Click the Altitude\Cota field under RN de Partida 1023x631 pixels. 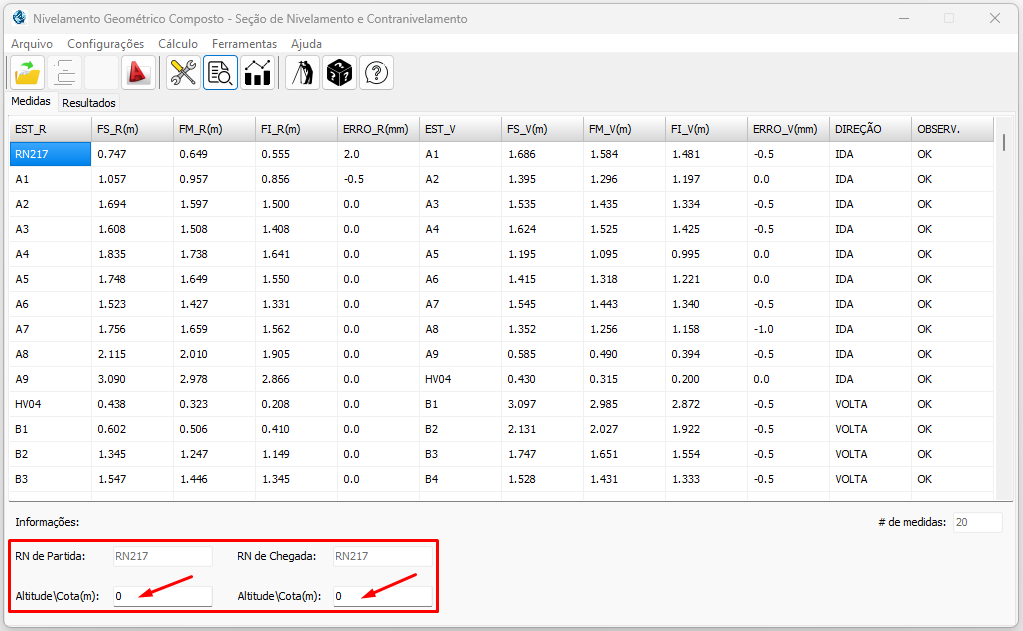(x=162, y=596)
